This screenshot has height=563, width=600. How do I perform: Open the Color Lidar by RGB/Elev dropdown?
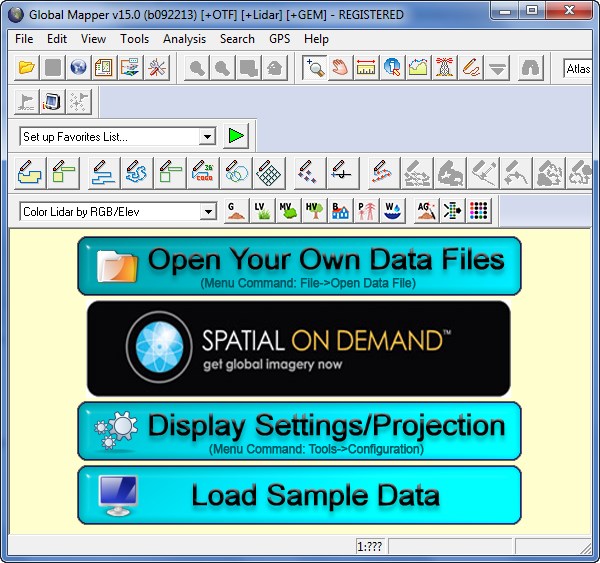point(207,212)
